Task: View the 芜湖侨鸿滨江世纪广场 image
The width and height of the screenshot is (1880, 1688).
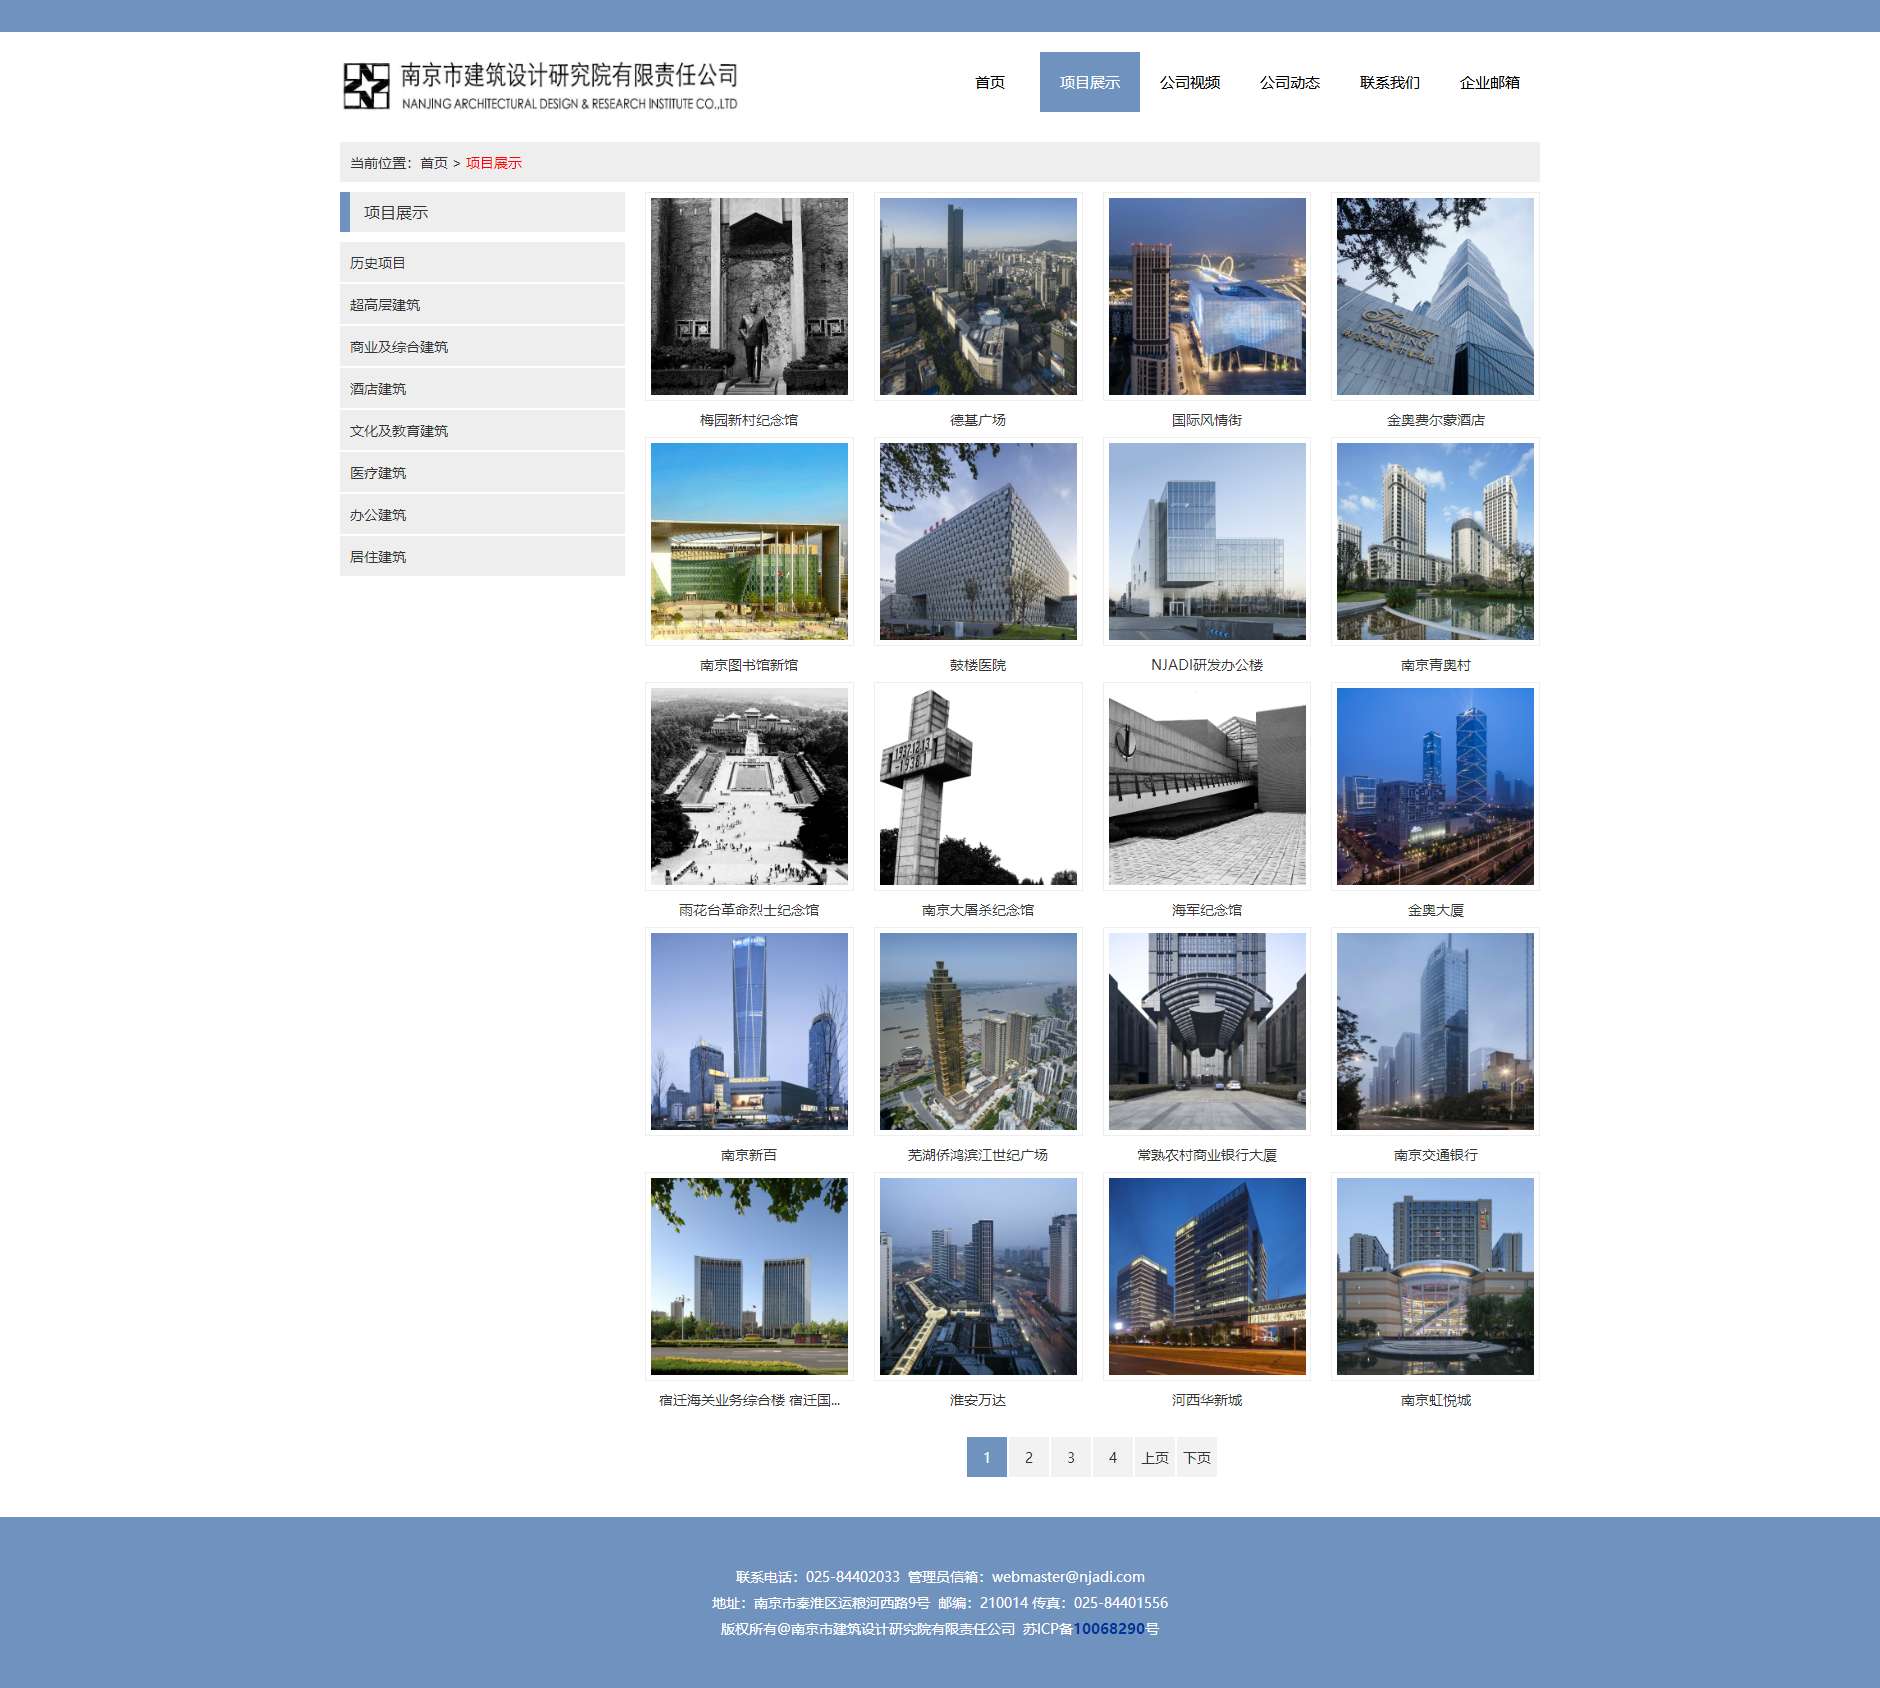Action: click(x=978, y=1031)
